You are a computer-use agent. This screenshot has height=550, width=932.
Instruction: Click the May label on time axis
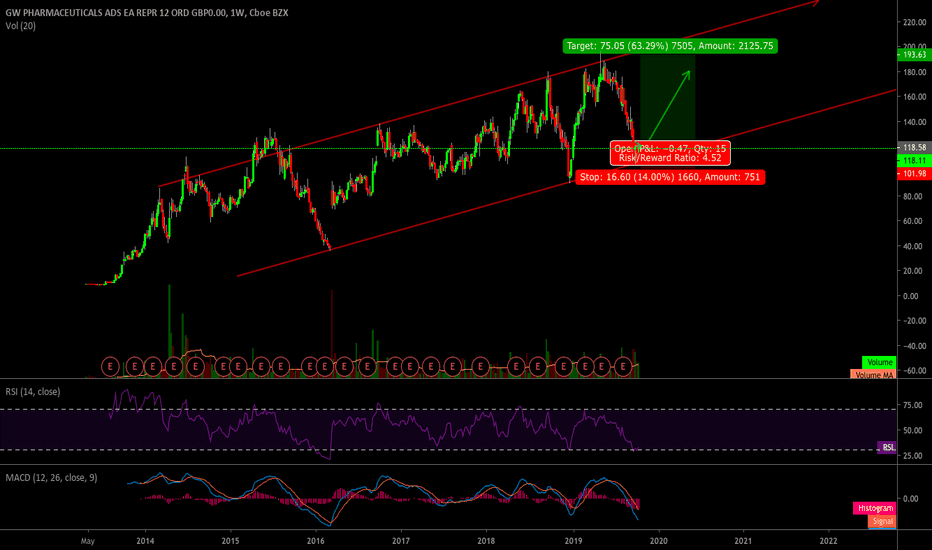tap(87, 540)
